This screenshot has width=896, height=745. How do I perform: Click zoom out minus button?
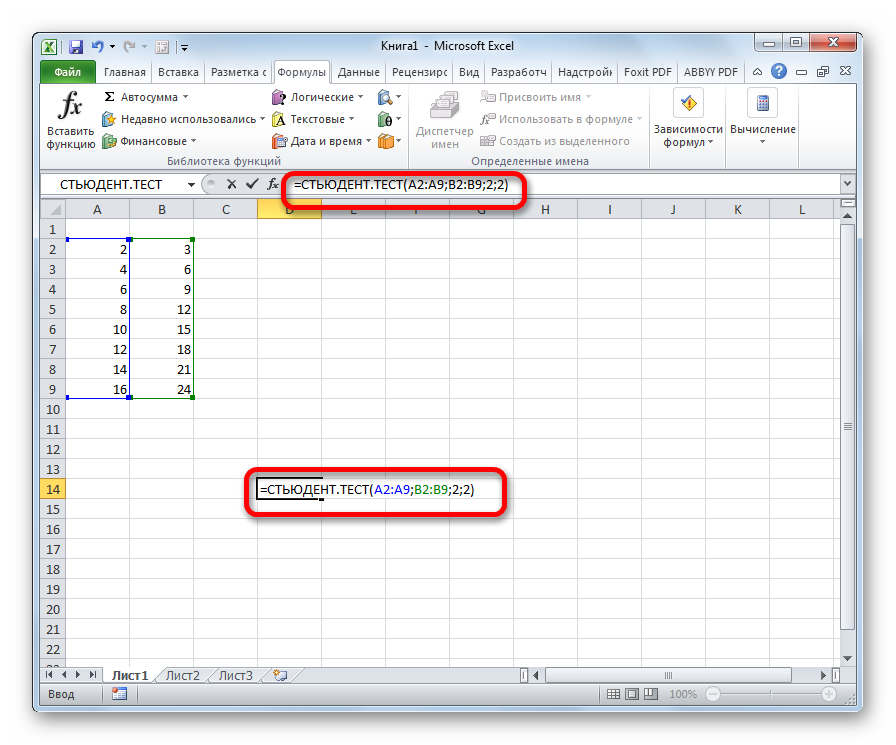point(713,694)
